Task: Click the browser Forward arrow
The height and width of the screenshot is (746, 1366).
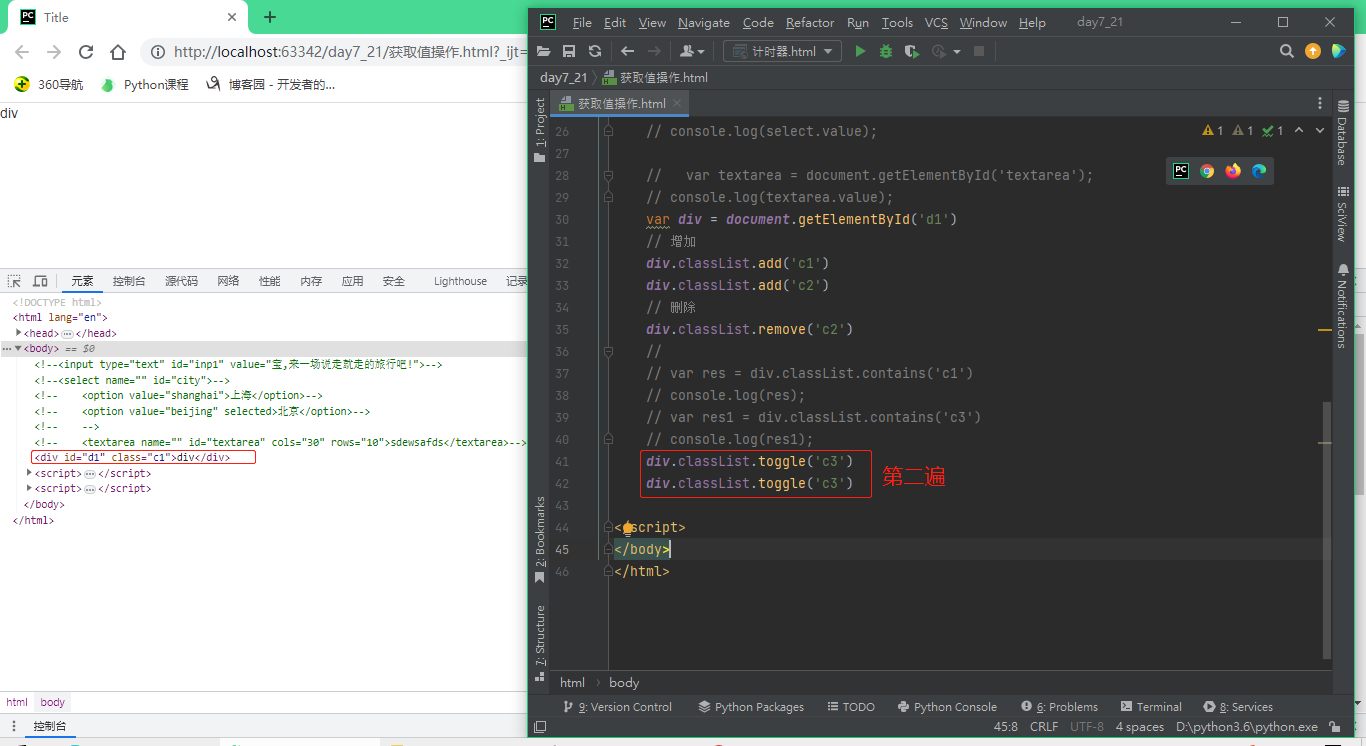Action: 54,52
